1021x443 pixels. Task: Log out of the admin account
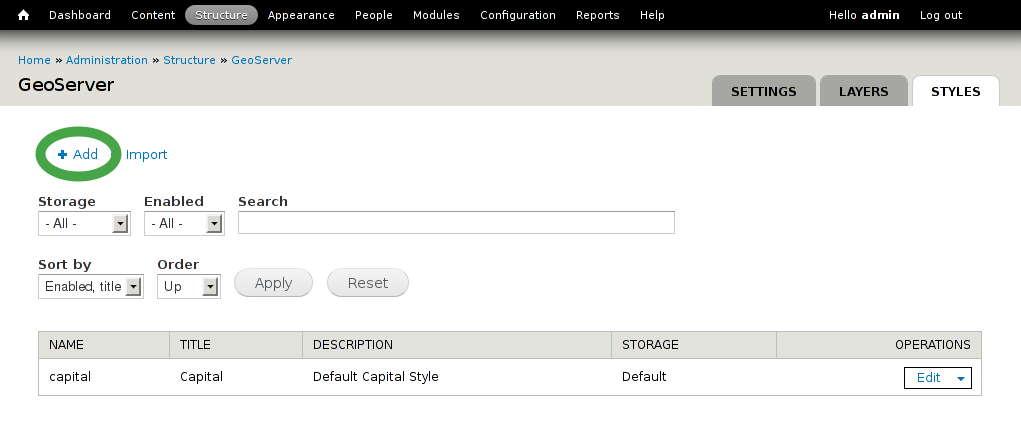coord(941,15)
